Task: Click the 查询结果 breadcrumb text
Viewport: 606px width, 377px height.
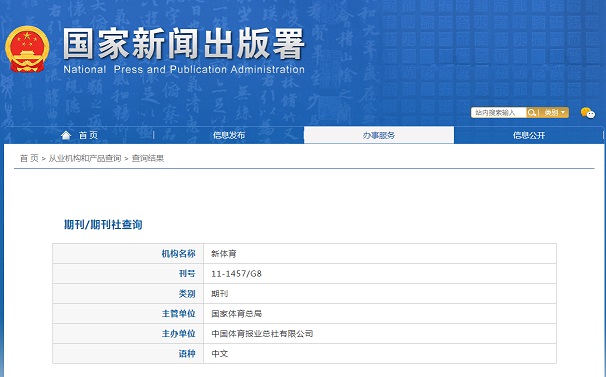Action: pos(148,158)
